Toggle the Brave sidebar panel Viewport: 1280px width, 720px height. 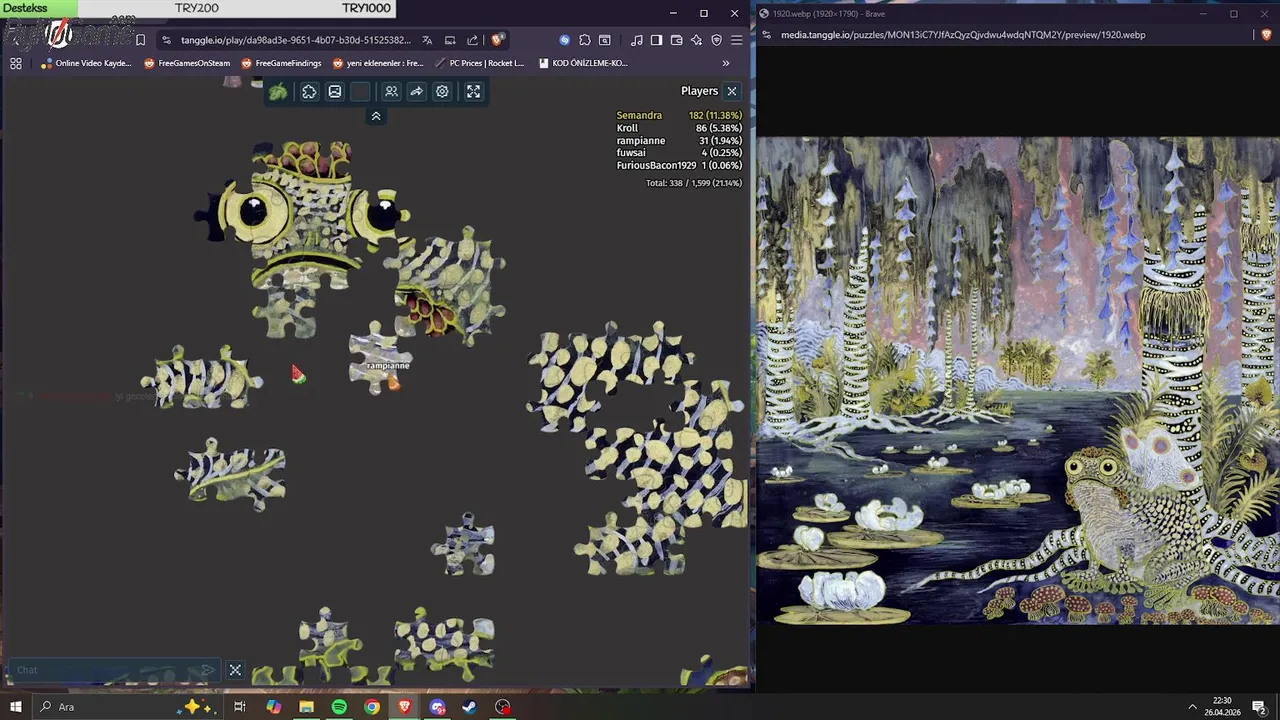tap(656, 40)
